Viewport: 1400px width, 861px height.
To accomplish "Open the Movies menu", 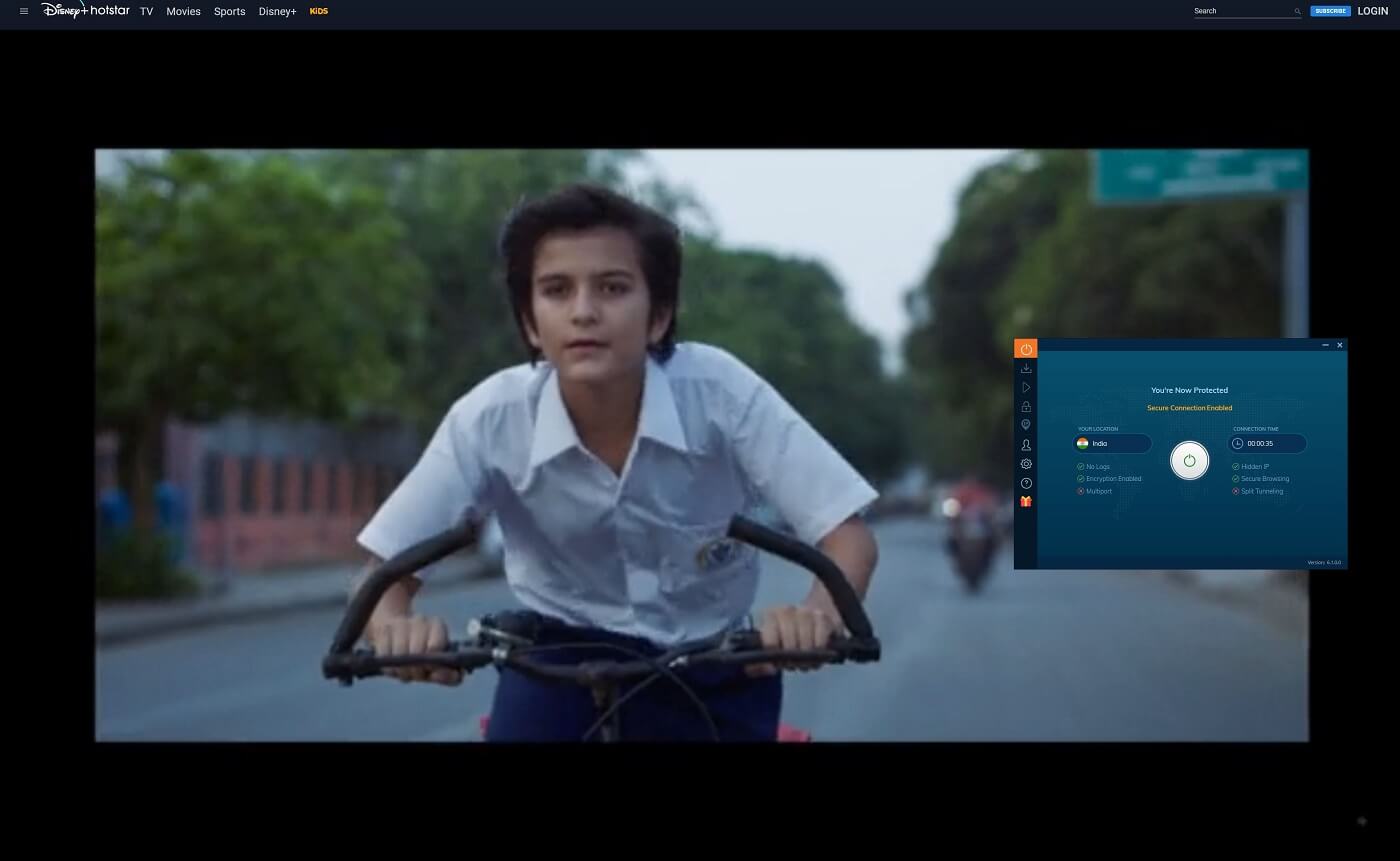I will tap(183, 11).
